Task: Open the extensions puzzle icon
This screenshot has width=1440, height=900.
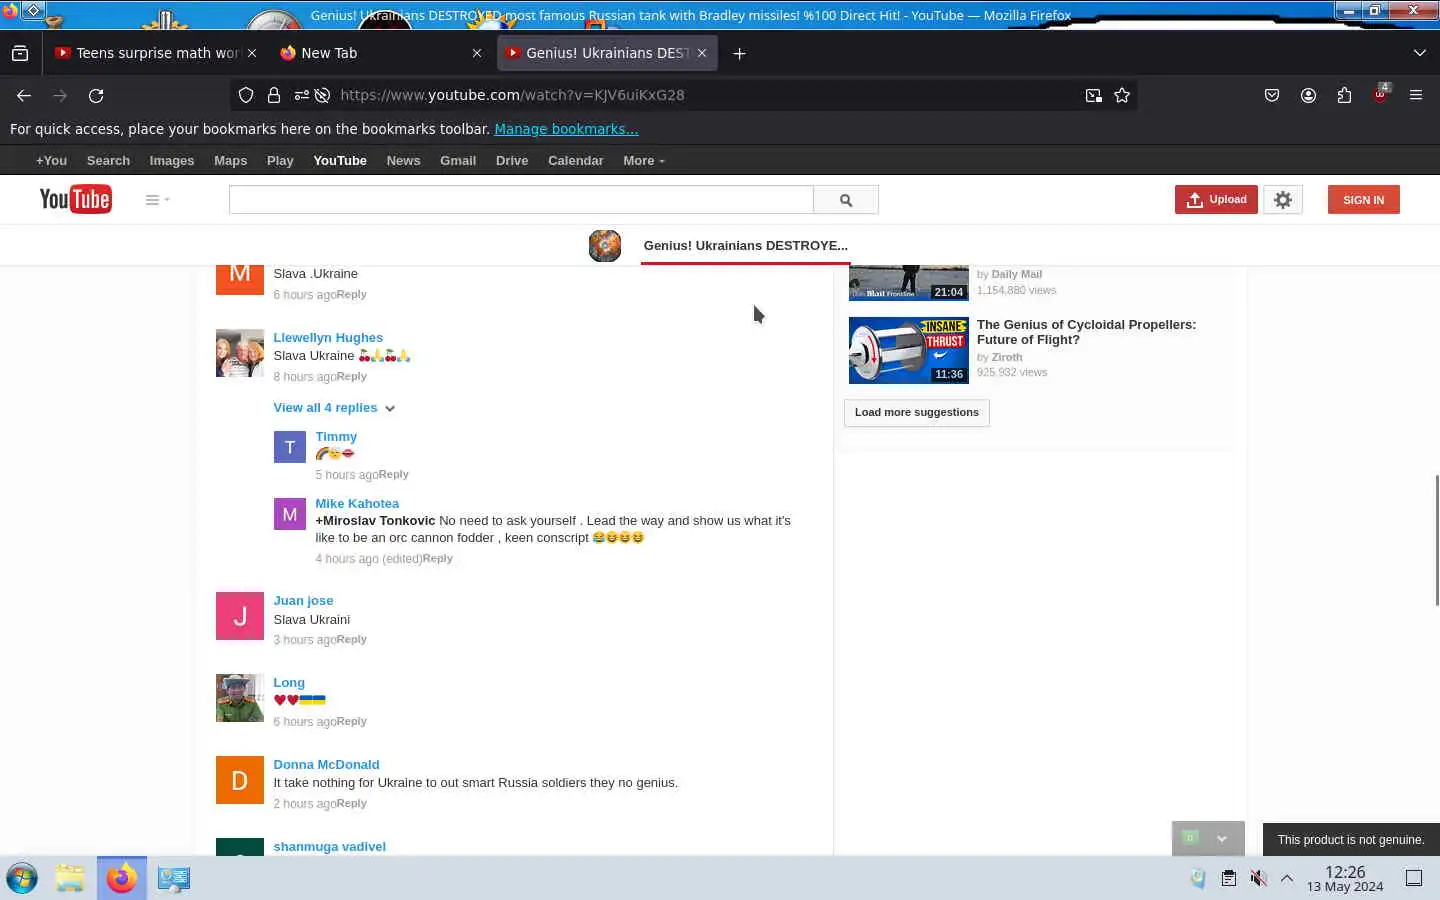Action: pos(1344,95)
